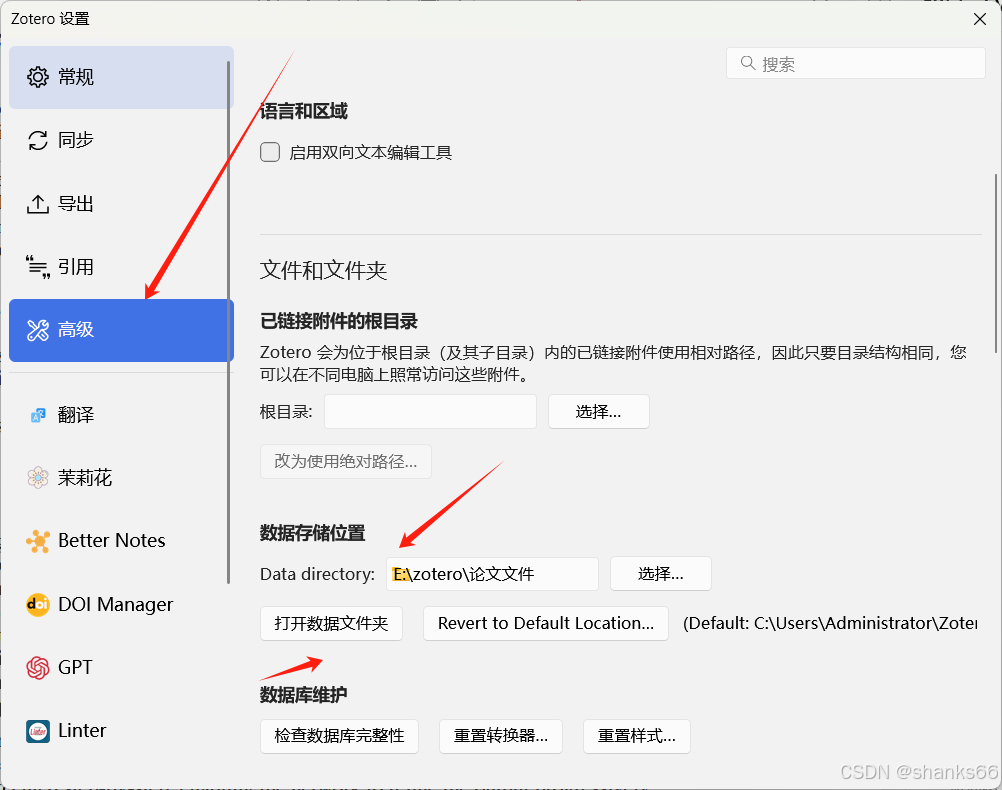The width and height of the screenshot is (1002, 790).
Task: Click the 改为使用绝对路径... button
Action: [346, 461]
